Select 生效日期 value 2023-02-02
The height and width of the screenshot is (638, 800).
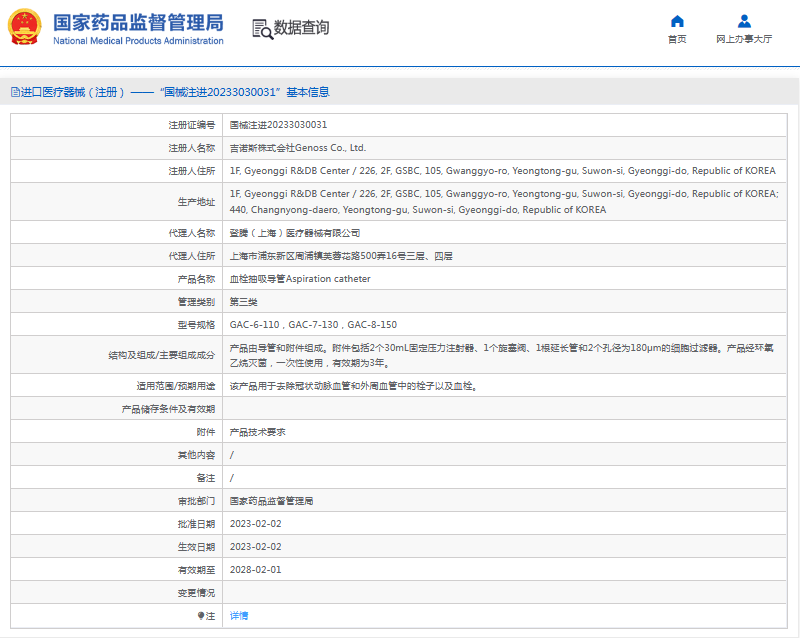[255, 547]
